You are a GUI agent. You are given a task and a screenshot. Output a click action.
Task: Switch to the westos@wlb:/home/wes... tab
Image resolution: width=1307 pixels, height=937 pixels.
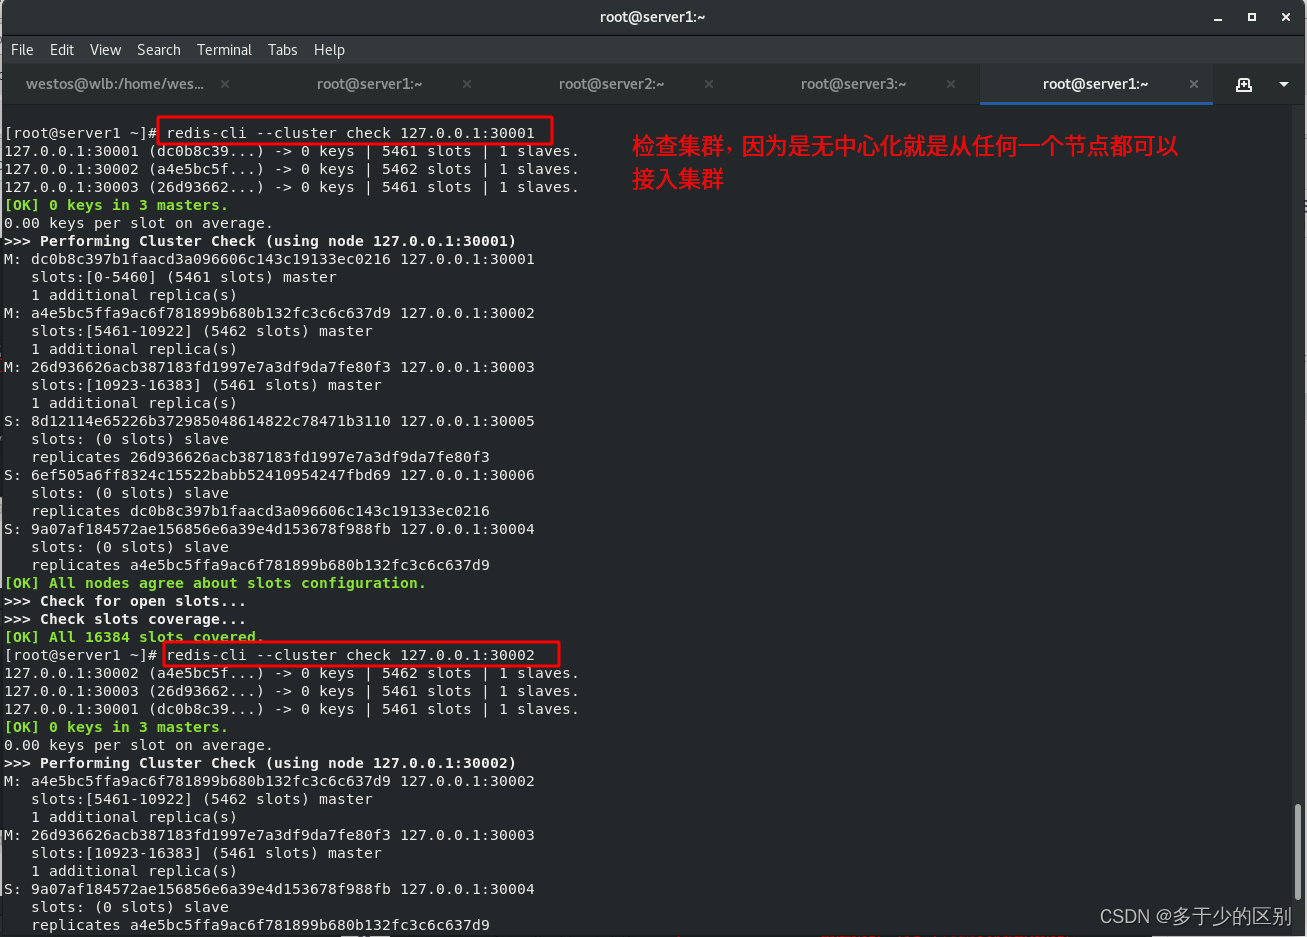pos(115,84)
